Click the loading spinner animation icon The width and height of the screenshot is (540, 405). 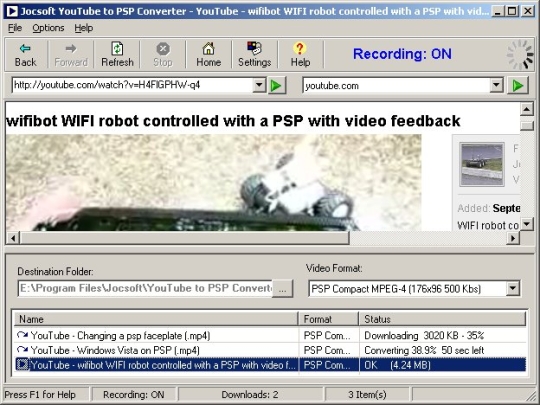click(520, 55)
